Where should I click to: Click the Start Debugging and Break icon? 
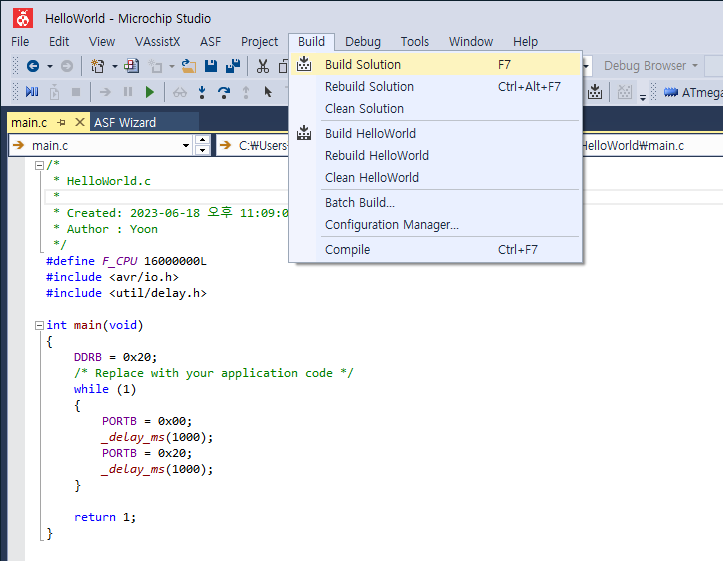click(32, 92)
